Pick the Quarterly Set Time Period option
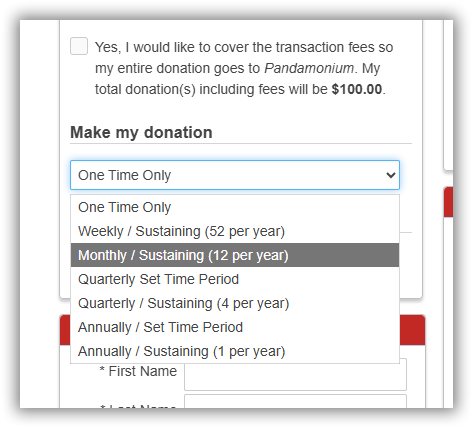The image size is (473, 428). pos(235,279)
